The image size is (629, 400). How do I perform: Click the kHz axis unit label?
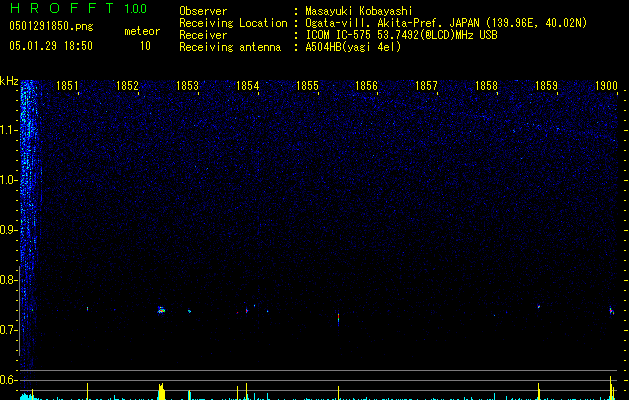pyautogui.click(x=9, y=81)
